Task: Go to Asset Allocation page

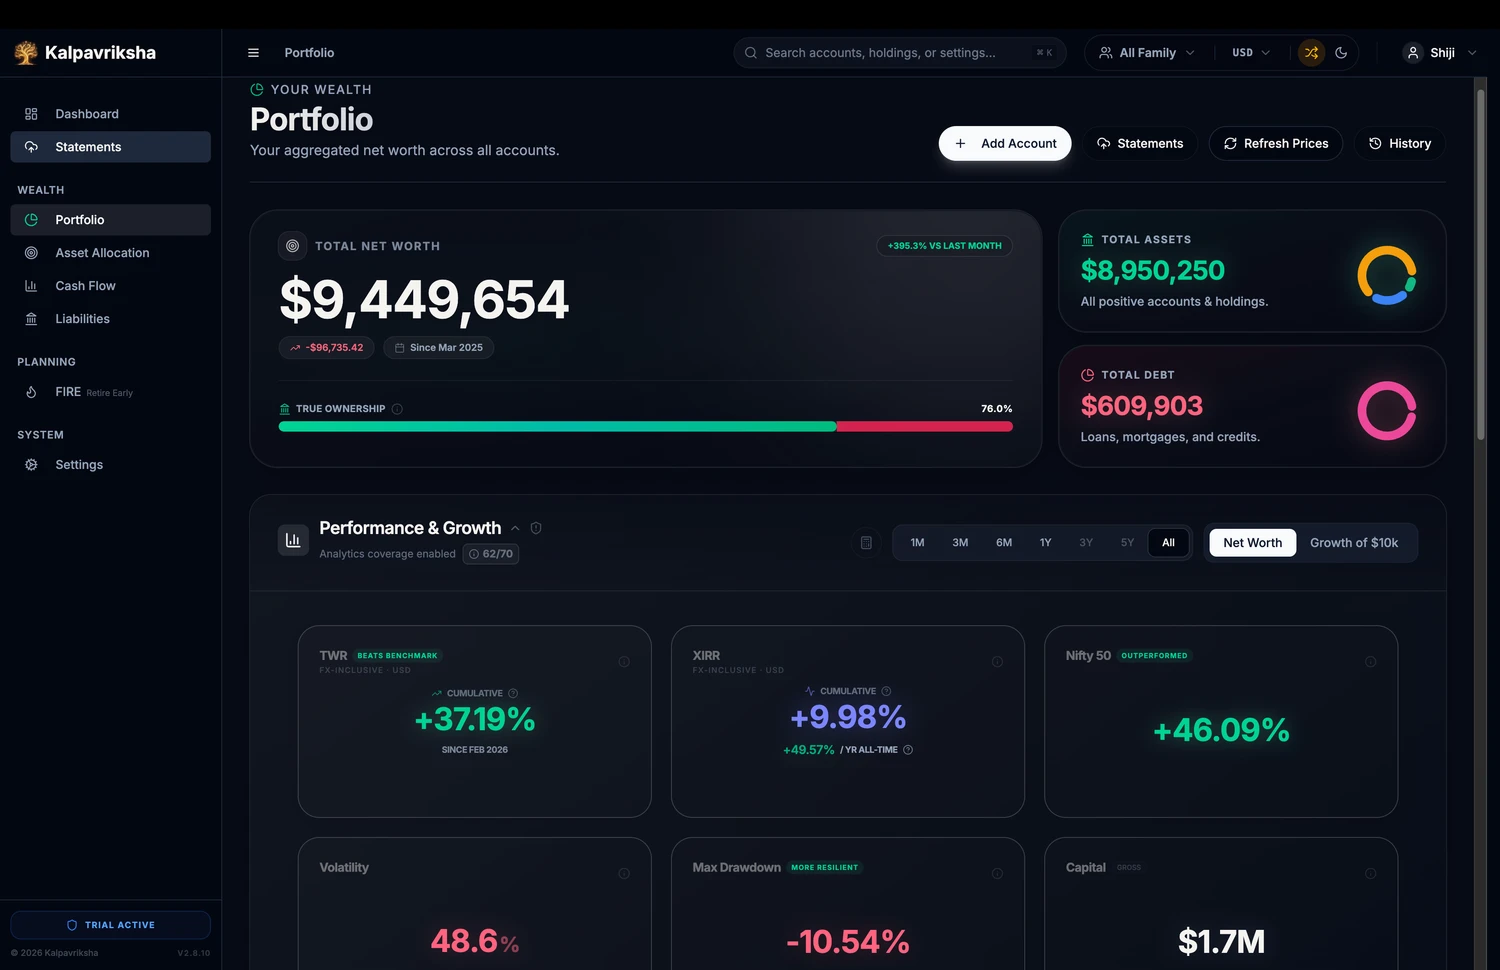Action: pyautogui.click(x=110, y=253)
